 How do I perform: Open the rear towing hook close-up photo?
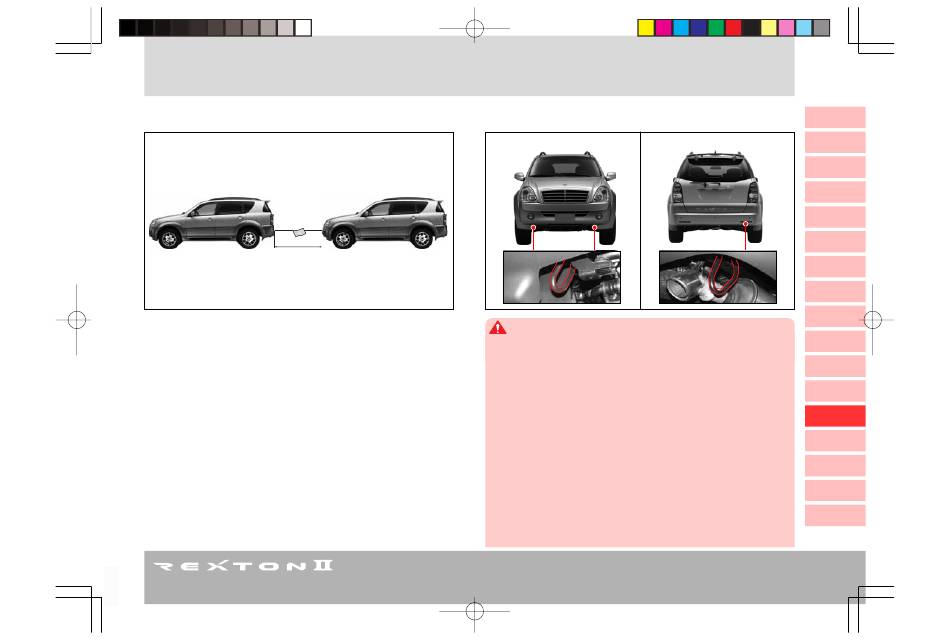[x=718, y=277]
